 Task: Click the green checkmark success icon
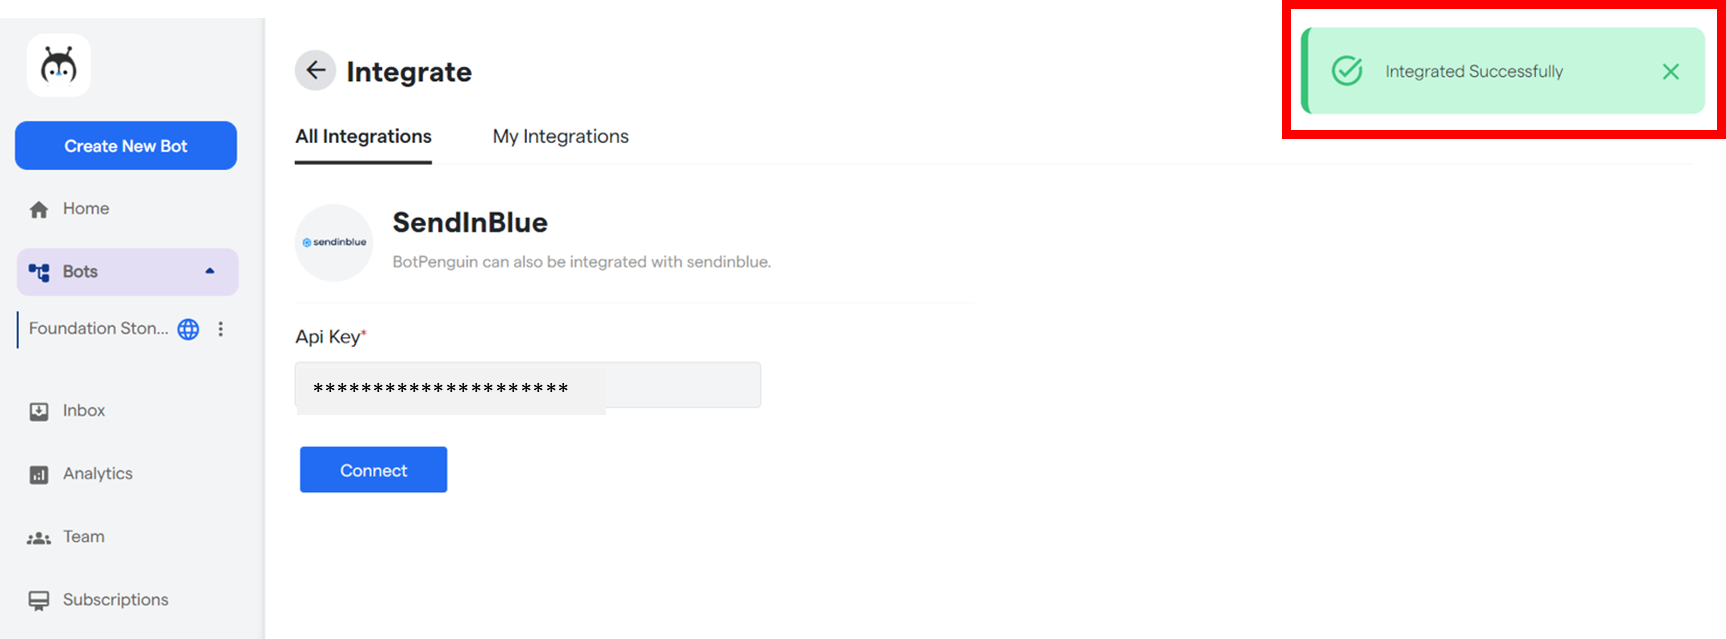pos(1347,71)
